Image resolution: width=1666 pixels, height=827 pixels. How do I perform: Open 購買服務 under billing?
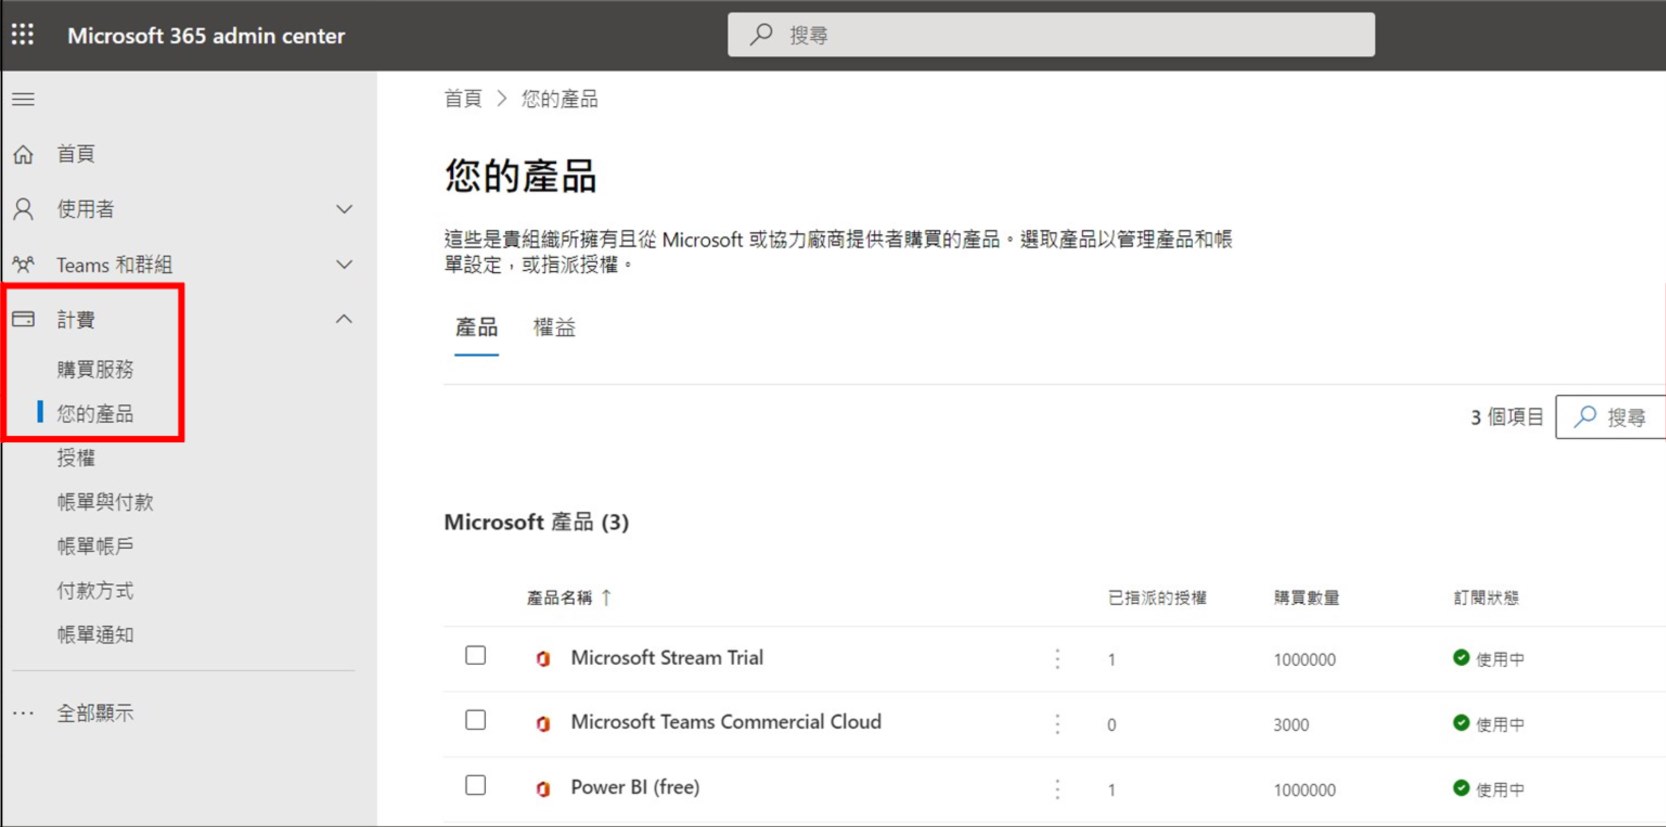[x=95, y=369]
